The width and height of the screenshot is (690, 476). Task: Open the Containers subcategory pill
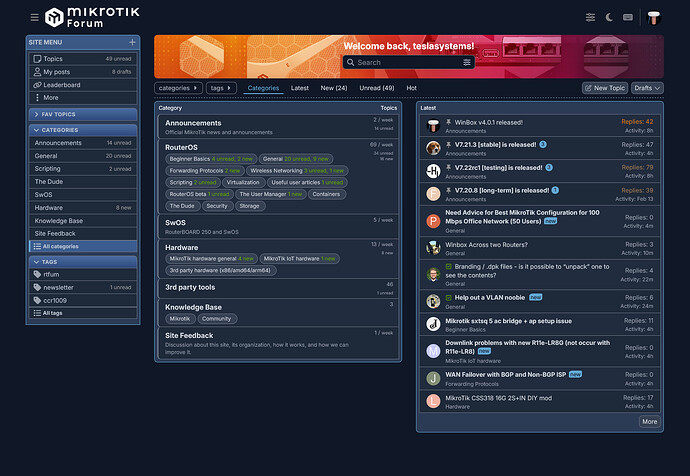(326, 194)
